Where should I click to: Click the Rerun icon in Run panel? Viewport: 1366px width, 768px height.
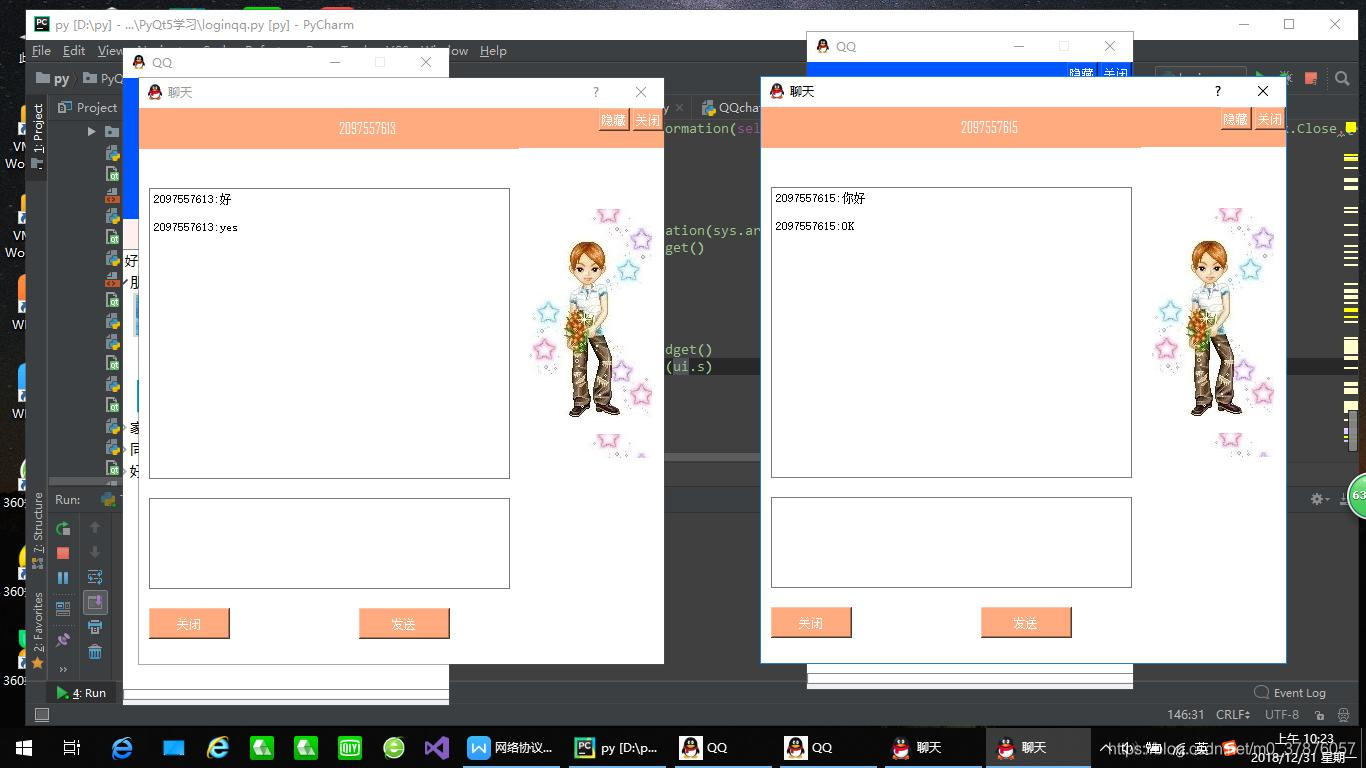[x=63, y=528]
